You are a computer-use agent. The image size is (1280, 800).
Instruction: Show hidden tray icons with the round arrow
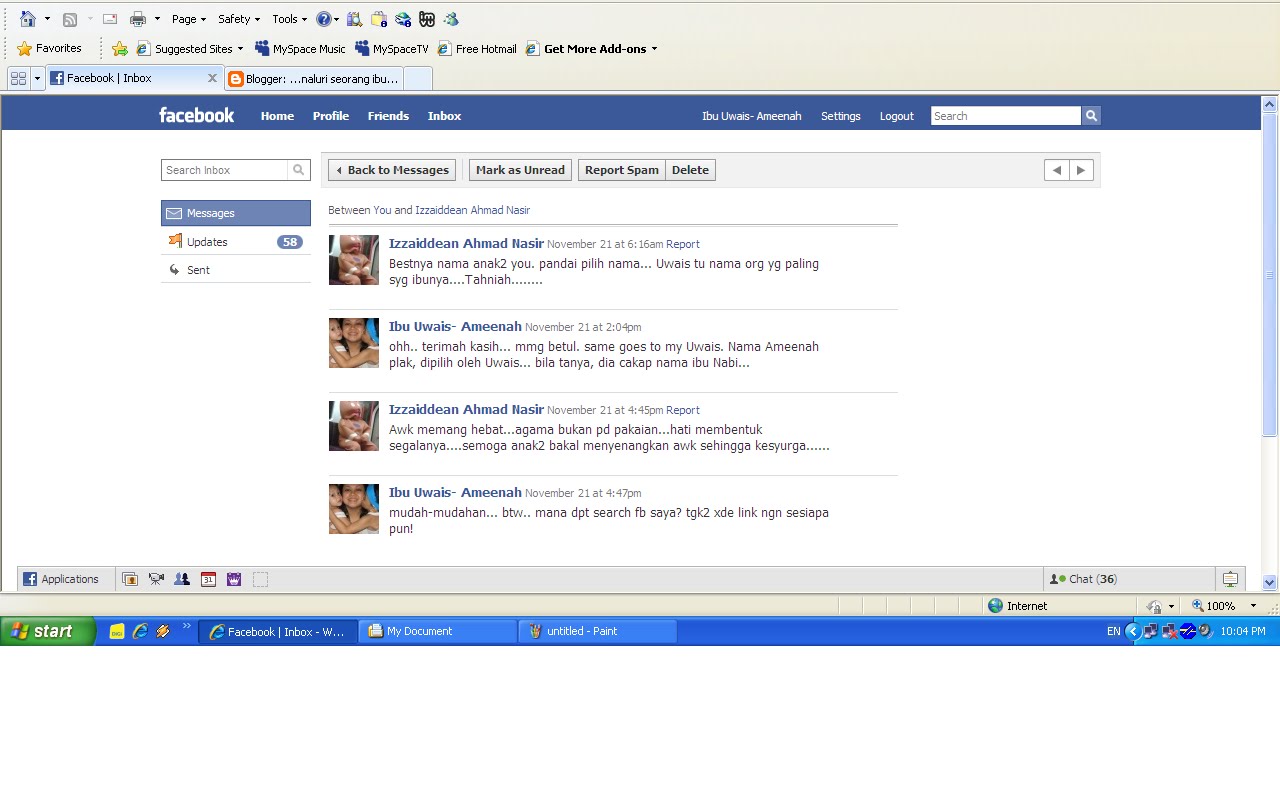1132,631
